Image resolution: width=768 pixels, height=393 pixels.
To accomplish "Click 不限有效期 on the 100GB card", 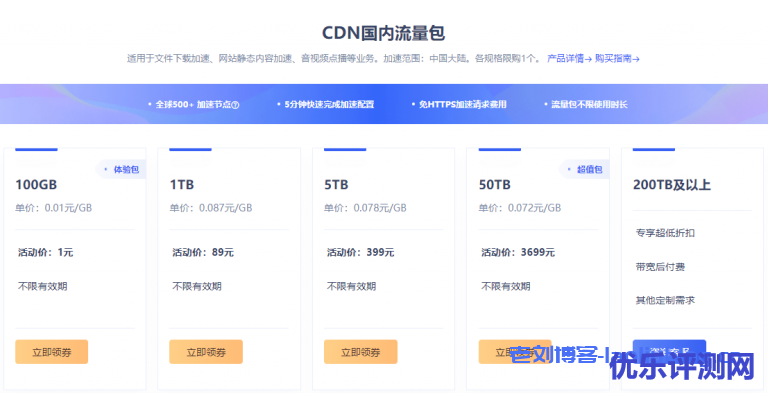I will pos(43,286).
